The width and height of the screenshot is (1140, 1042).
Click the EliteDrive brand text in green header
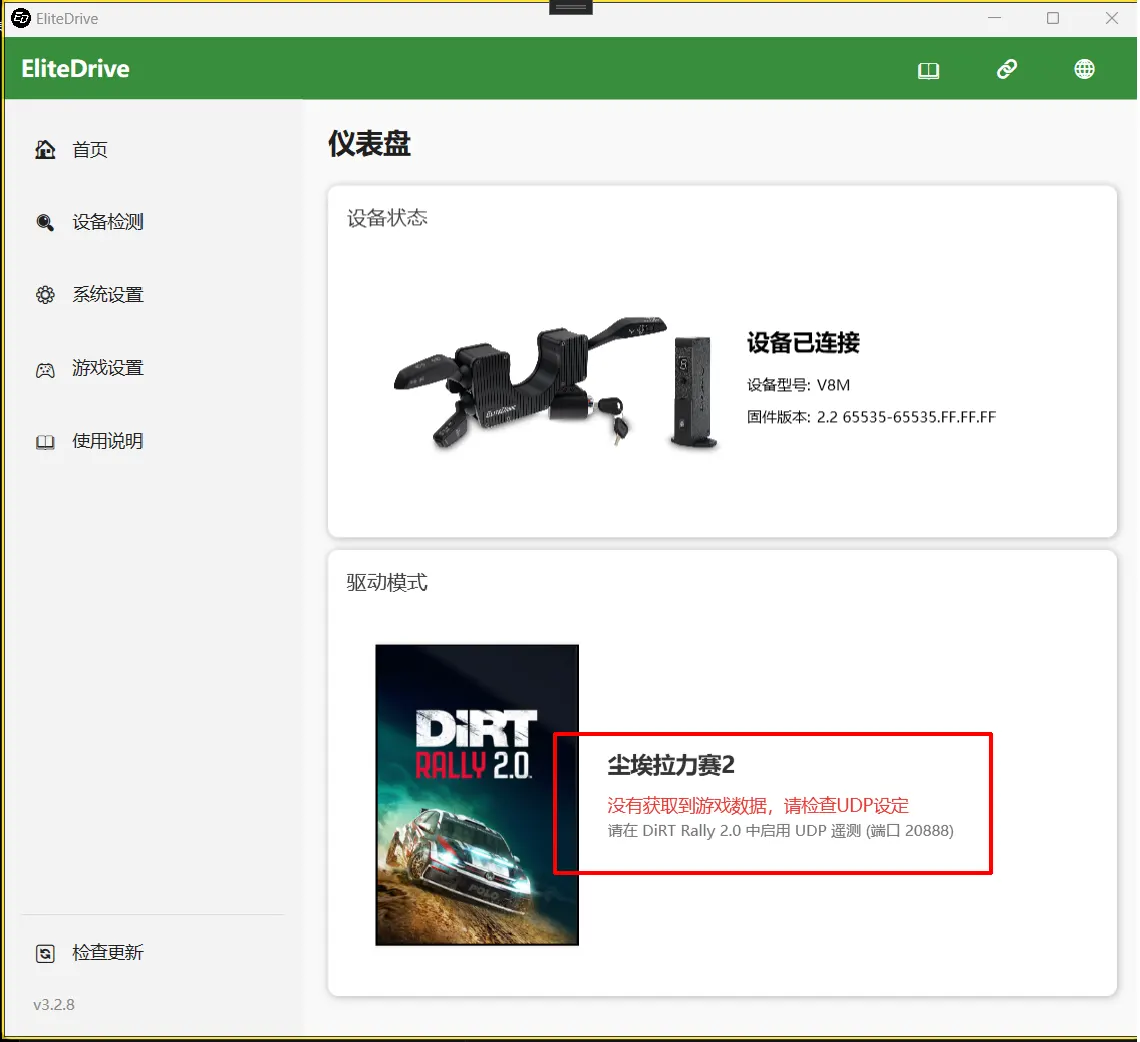point(76,69)
